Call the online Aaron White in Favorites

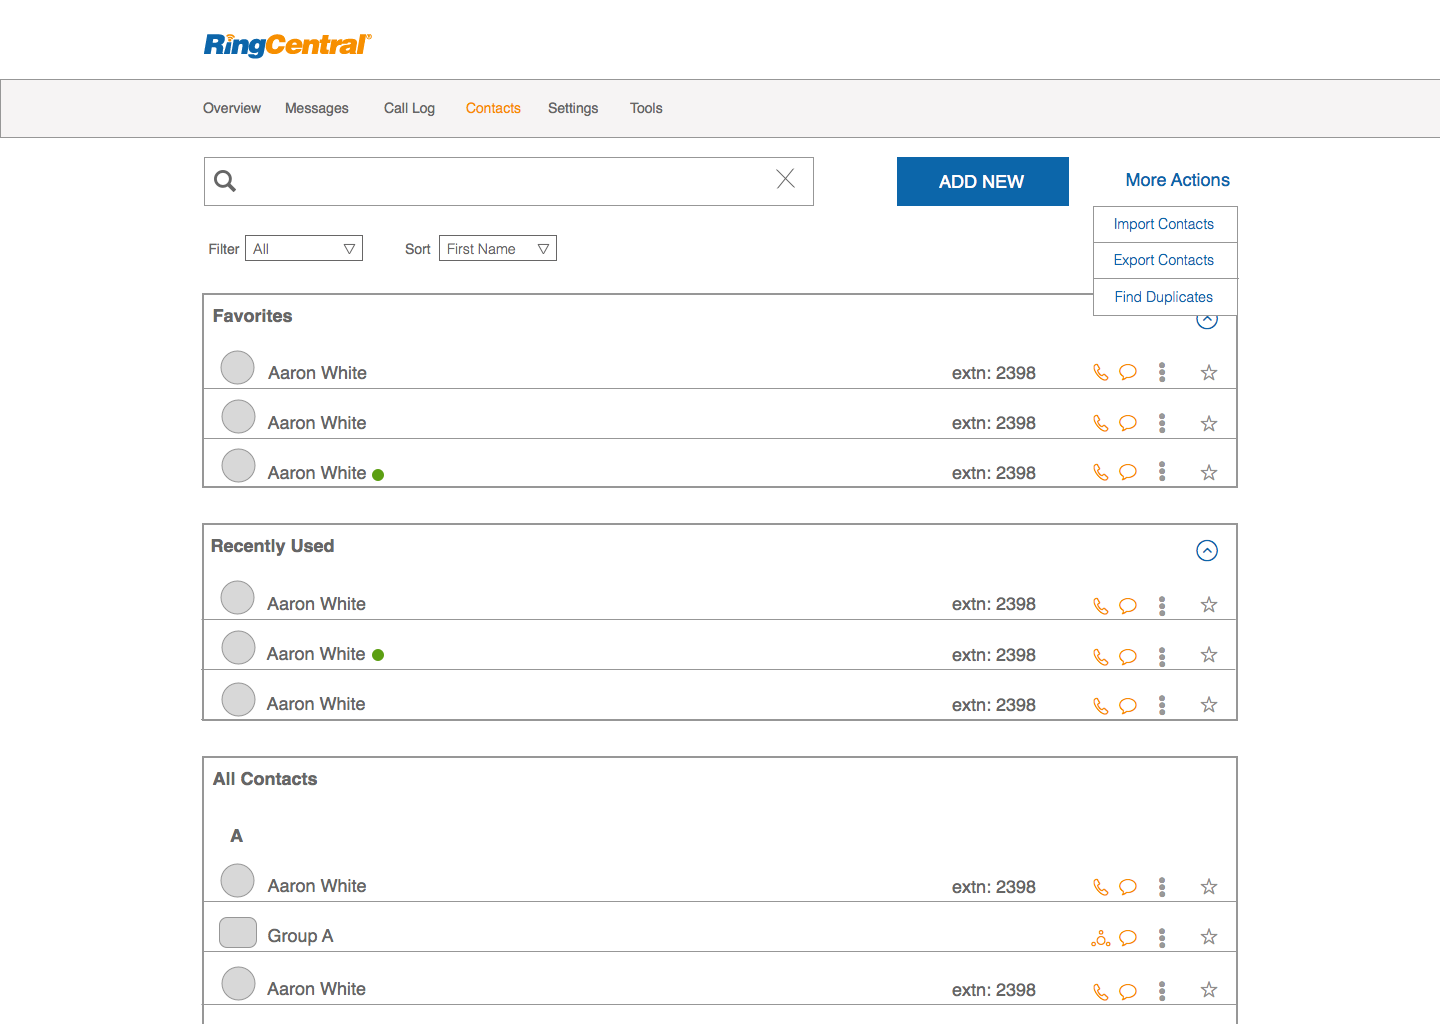(1101, 472)
